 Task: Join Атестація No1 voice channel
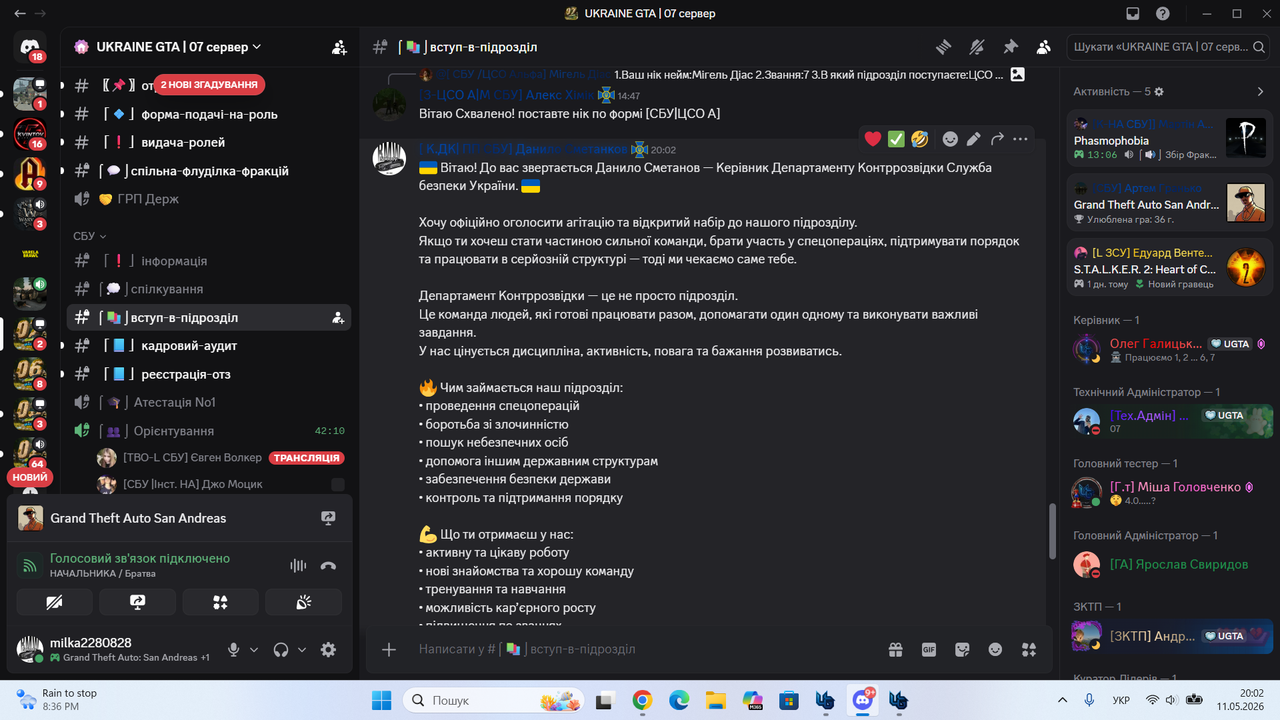(208, 402)
